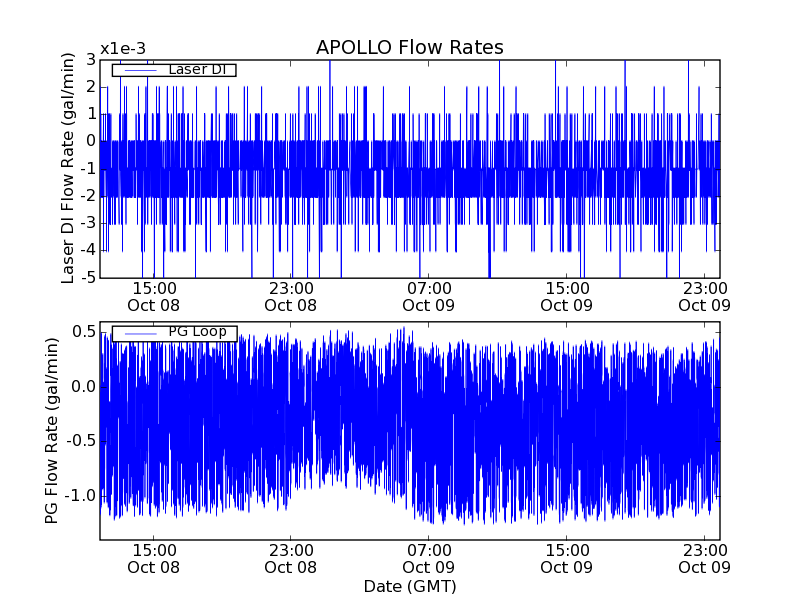Select the Laser DI legend entry
This screenshot has height=600, width=800.
pos(195,69)
